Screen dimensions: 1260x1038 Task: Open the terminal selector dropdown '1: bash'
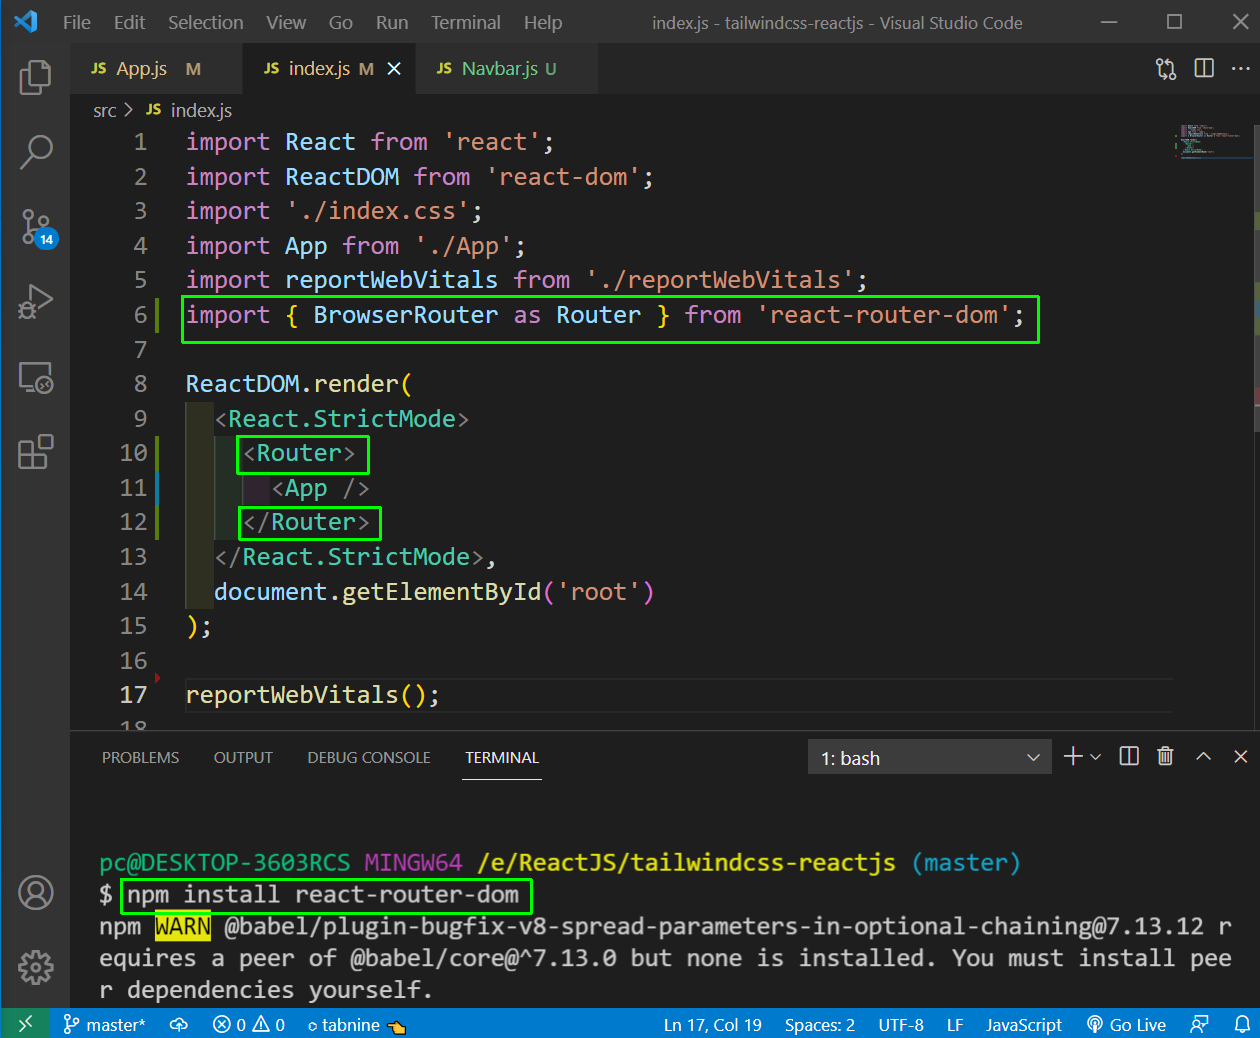click(930, 757)
